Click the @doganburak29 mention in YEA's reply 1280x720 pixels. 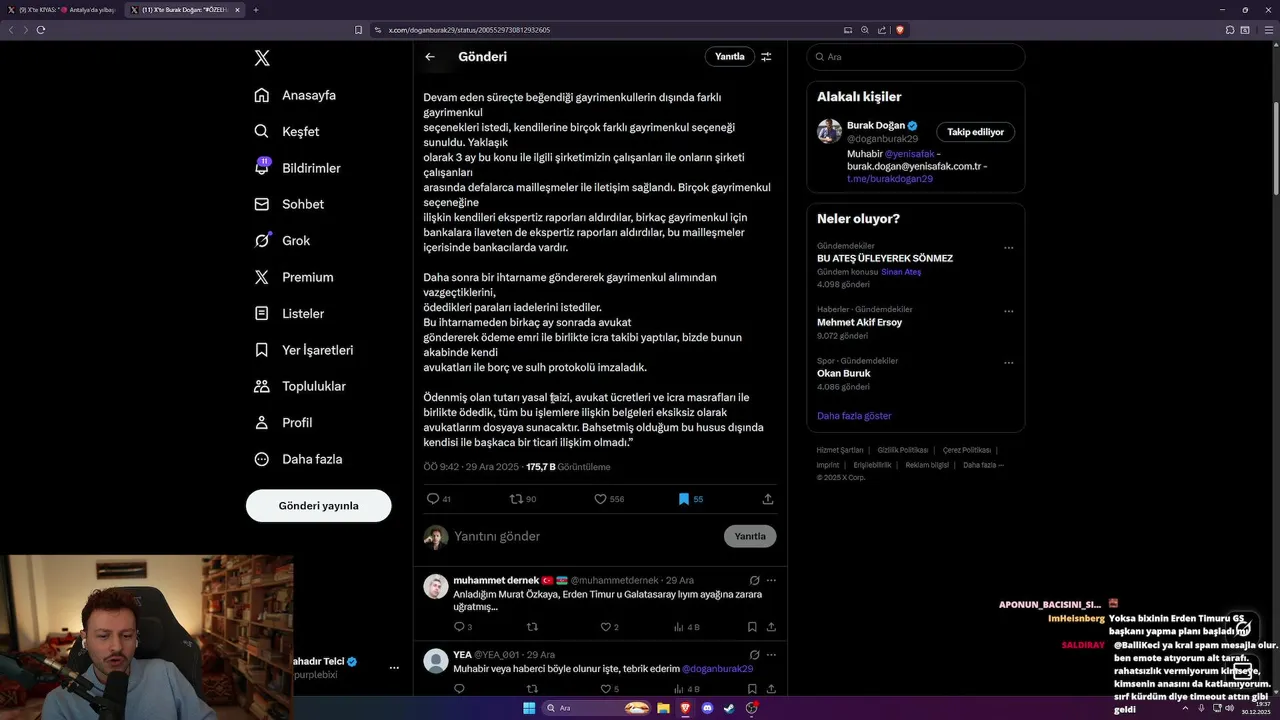coord(717,669)
